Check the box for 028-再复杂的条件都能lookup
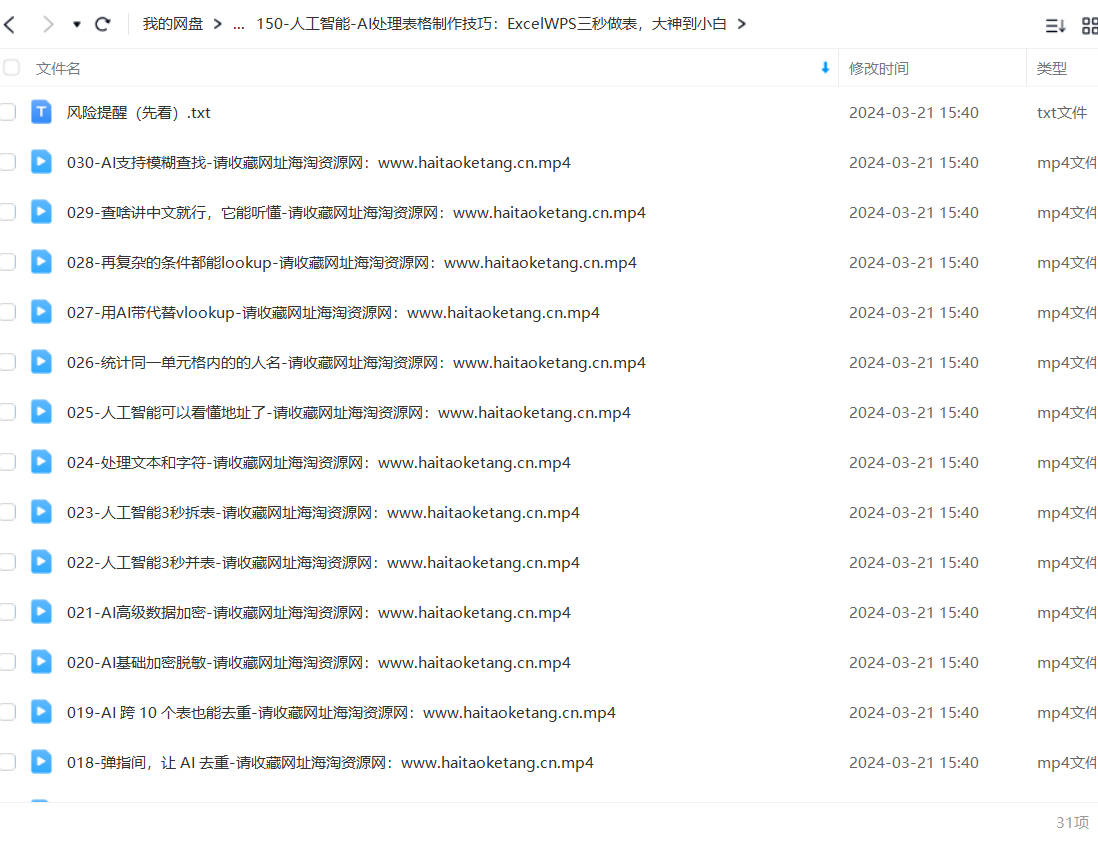The image size is (1098, 843). point(8,263)
